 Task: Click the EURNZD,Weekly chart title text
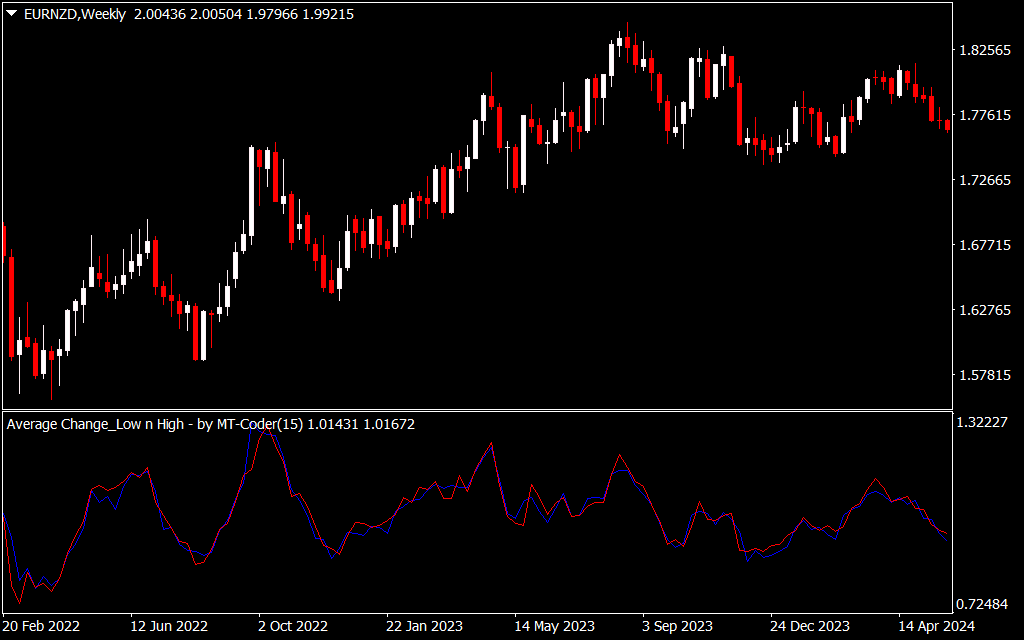click(x=74, y=14)
